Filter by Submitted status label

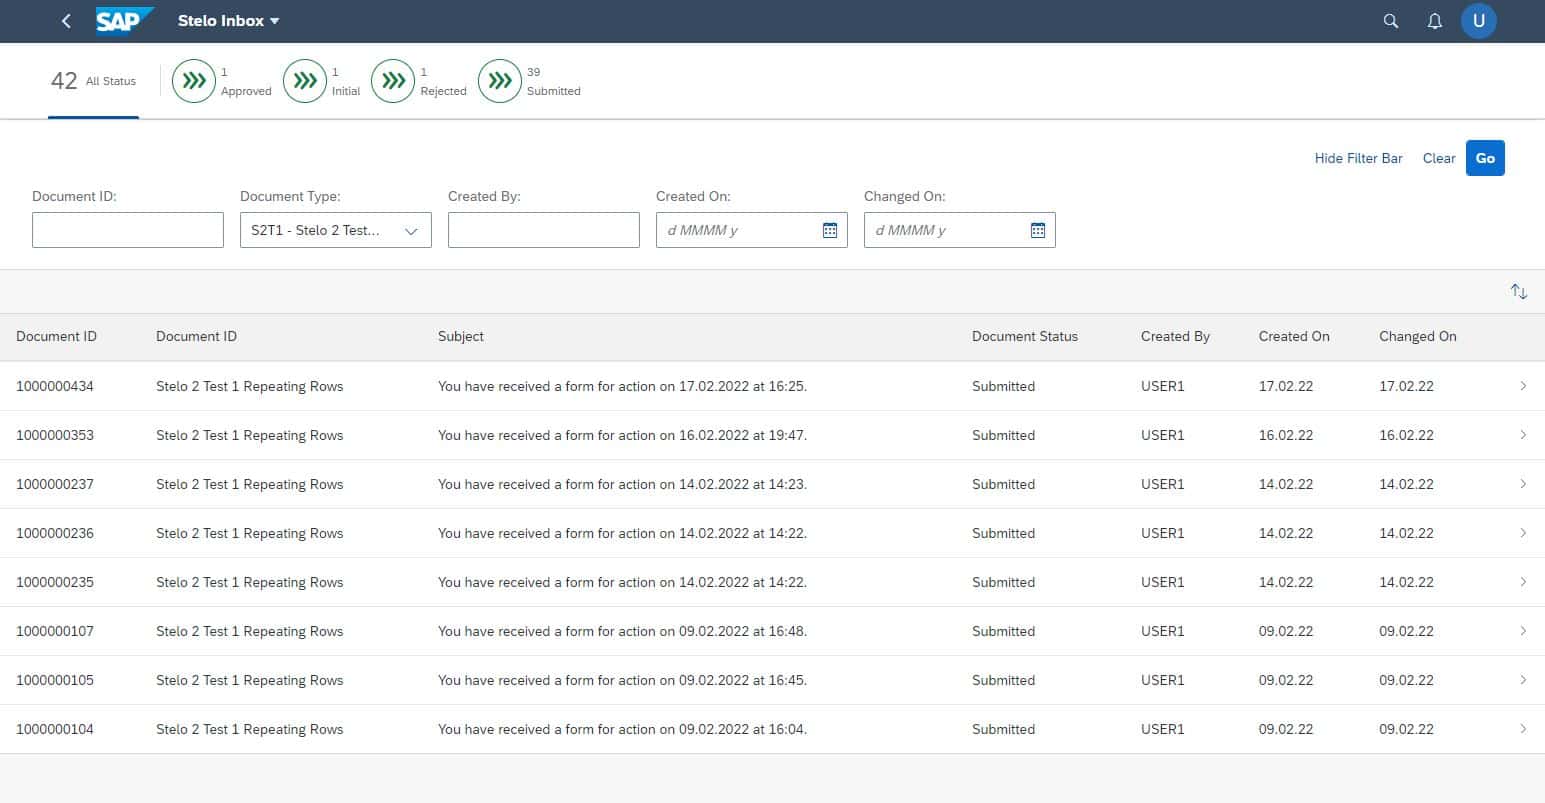(x=554, y=91)
